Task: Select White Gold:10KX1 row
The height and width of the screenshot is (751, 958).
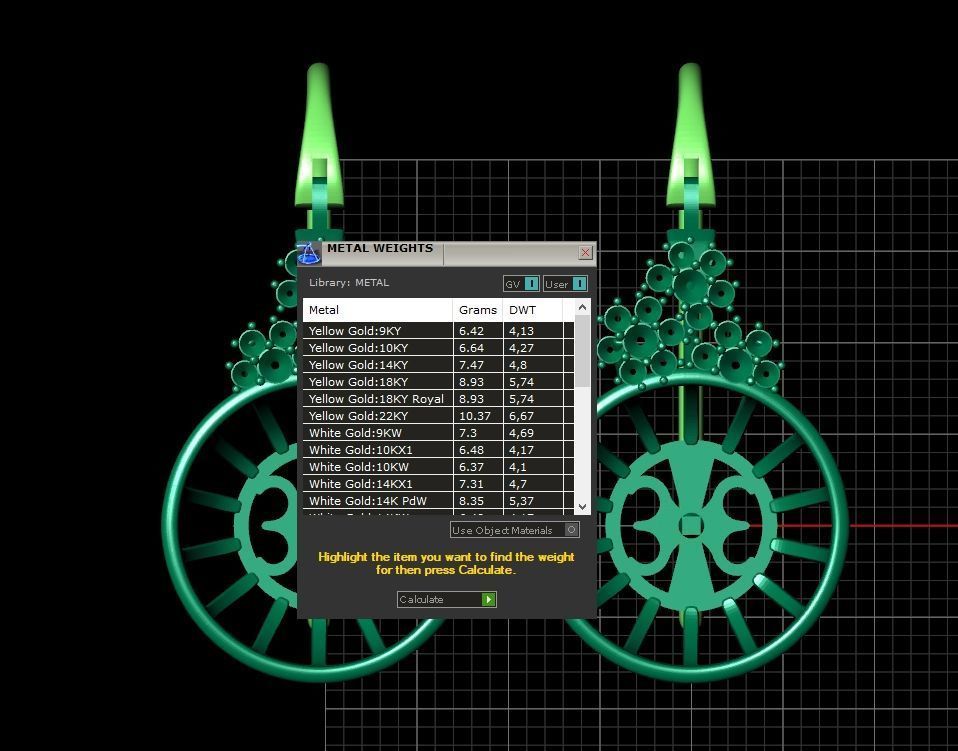Action: pyautogui.click(x=439, y=450)
